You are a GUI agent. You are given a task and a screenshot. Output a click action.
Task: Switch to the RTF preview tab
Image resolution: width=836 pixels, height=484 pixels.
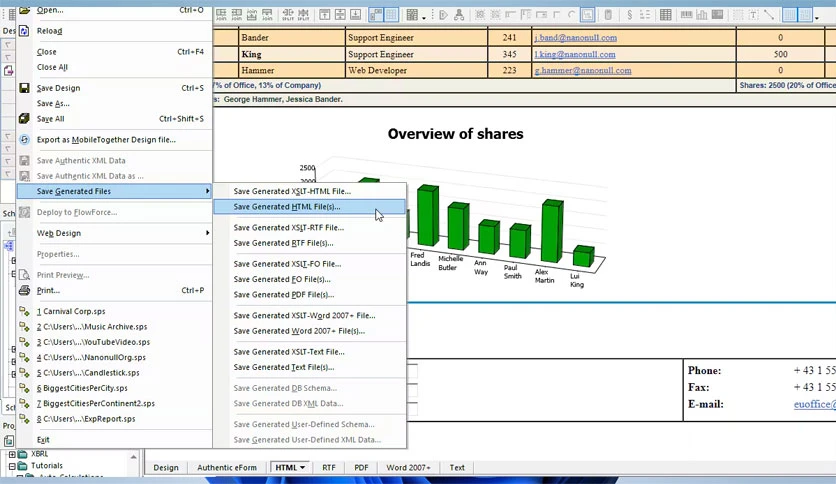click(x=328, y=467)
